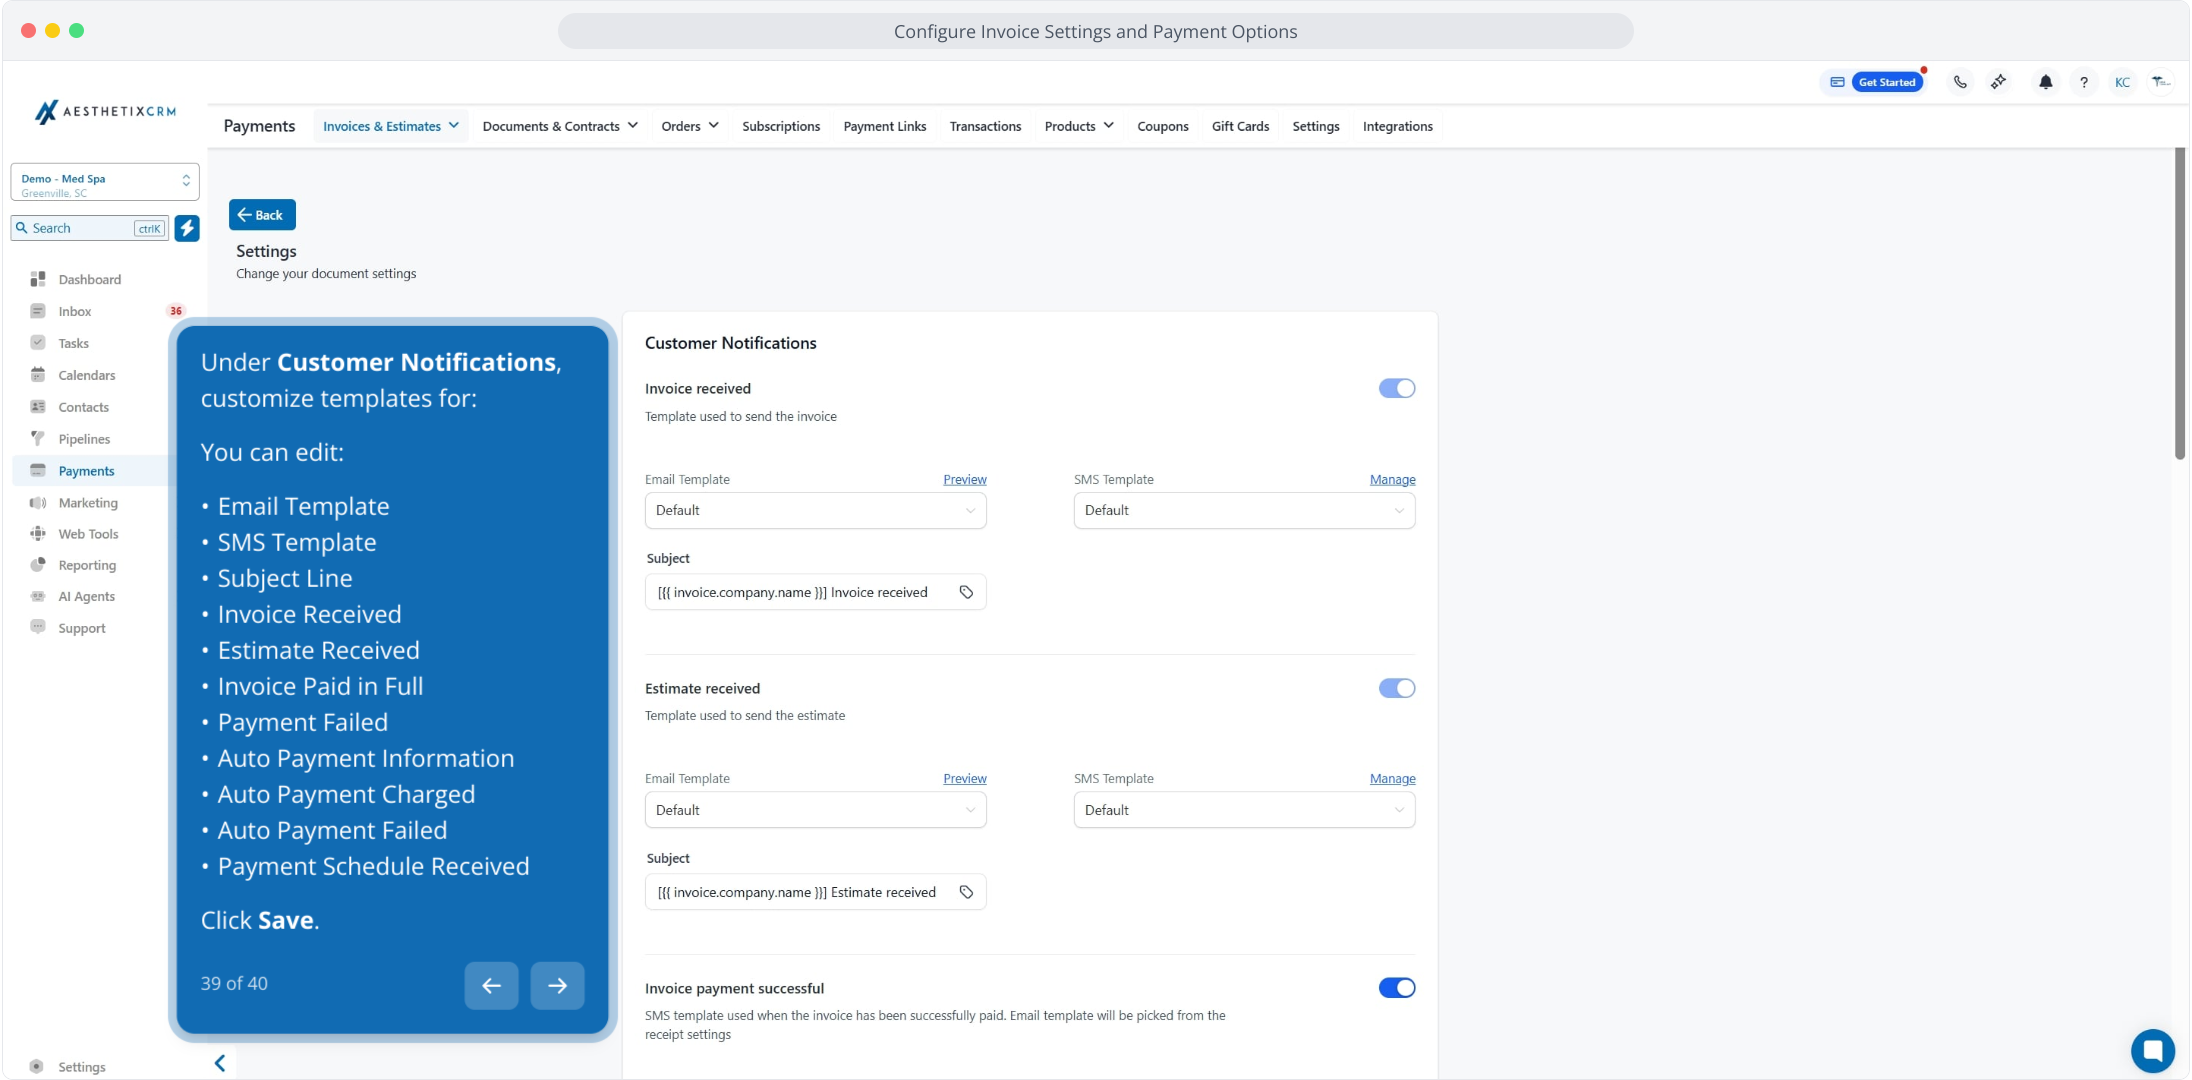Click the phone dialer icon in header

[x=1960, y=82]
